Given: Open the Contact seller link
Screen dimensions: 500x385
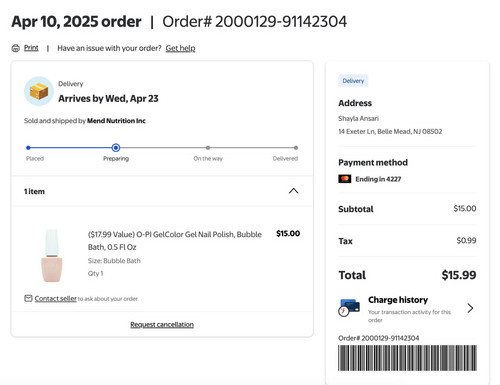Looking at the screenshot, I should (x=56, y=298).
